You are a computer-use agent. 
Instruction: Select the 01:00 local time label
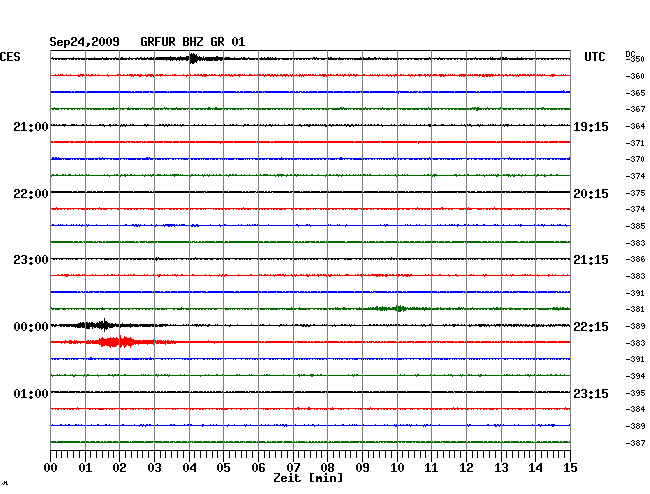[31, 393]
